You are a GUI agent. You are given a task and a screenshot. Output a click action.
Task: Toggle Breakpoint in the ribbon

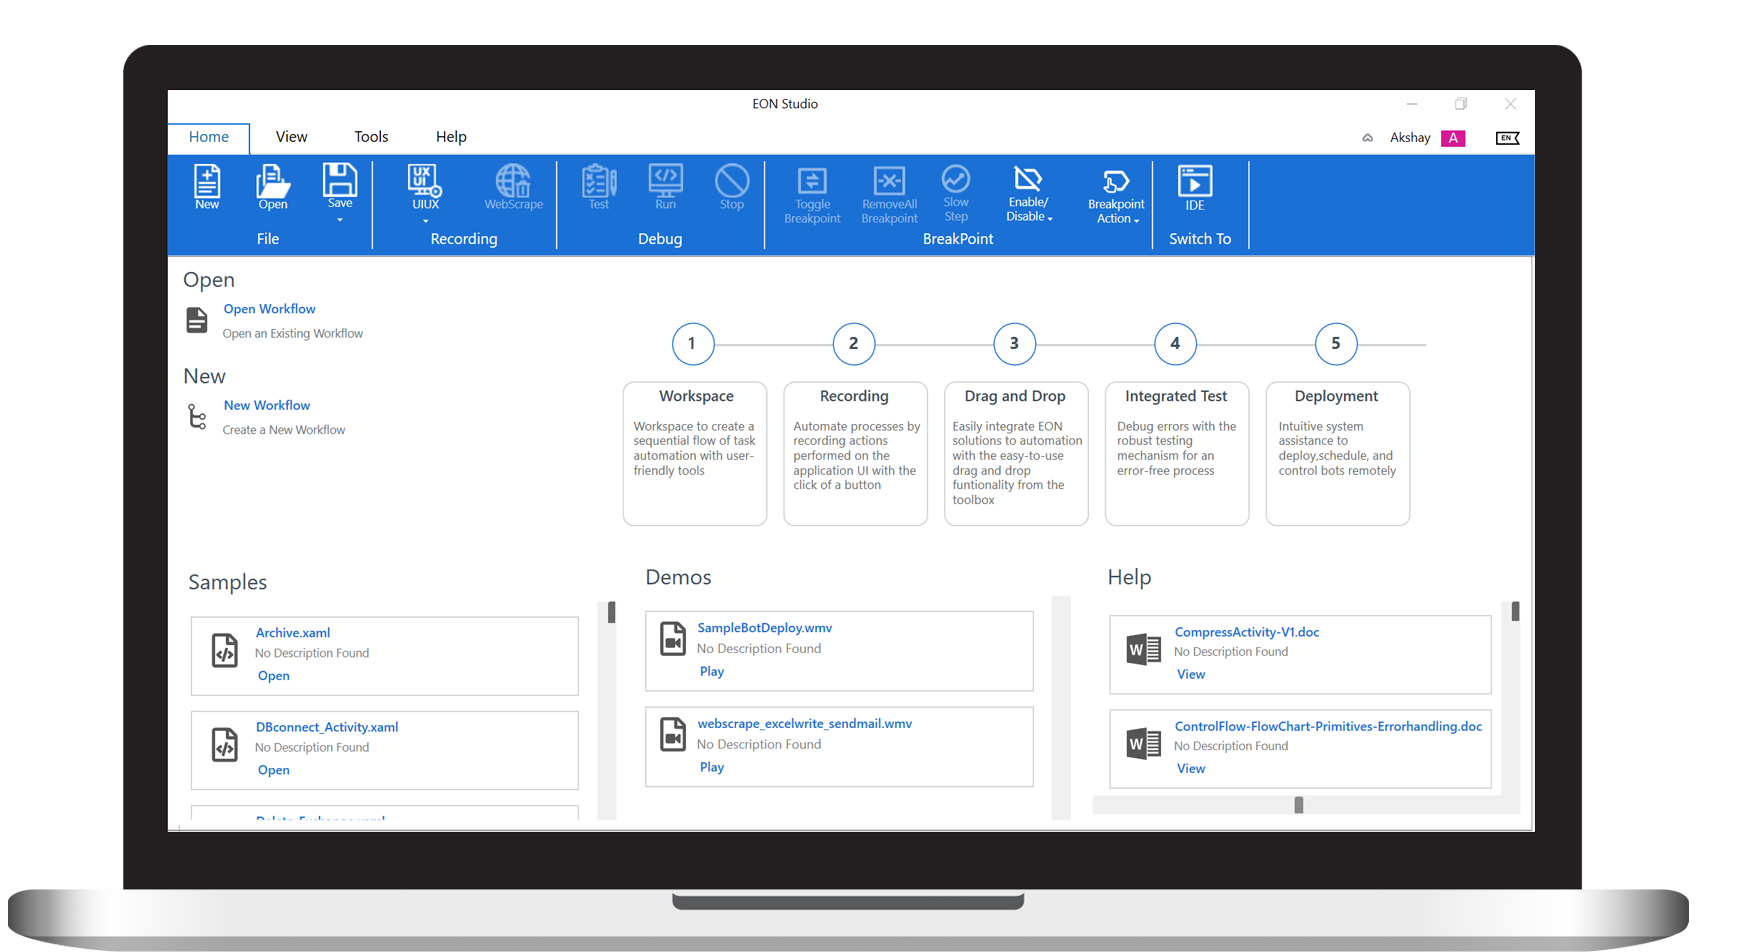pyautogui.click(x=812, y=195)
